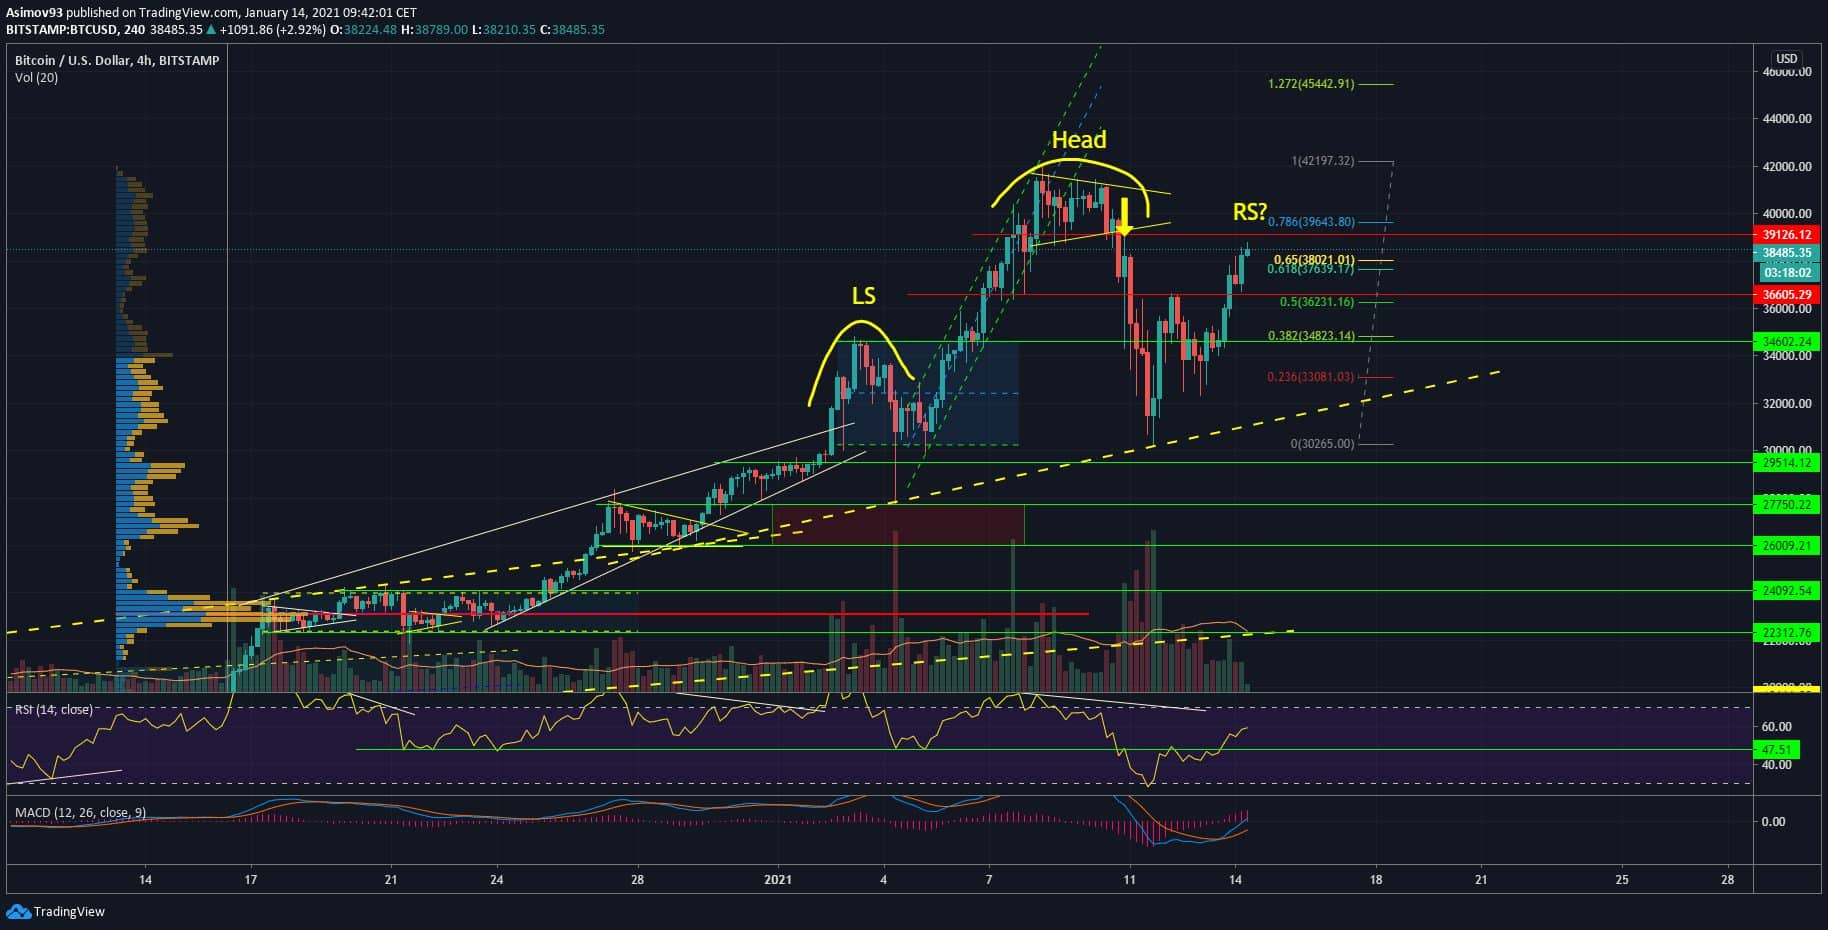Viewport: 1828px width, 930px height.
Task: Select the red 36605.29 price line label
Action: click(x=1787, y=295)
